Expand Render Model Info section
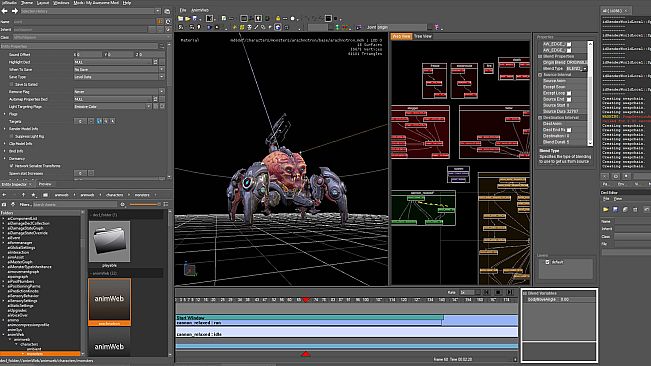The width and height of the screenshot is (651, 366). point(5,129)
